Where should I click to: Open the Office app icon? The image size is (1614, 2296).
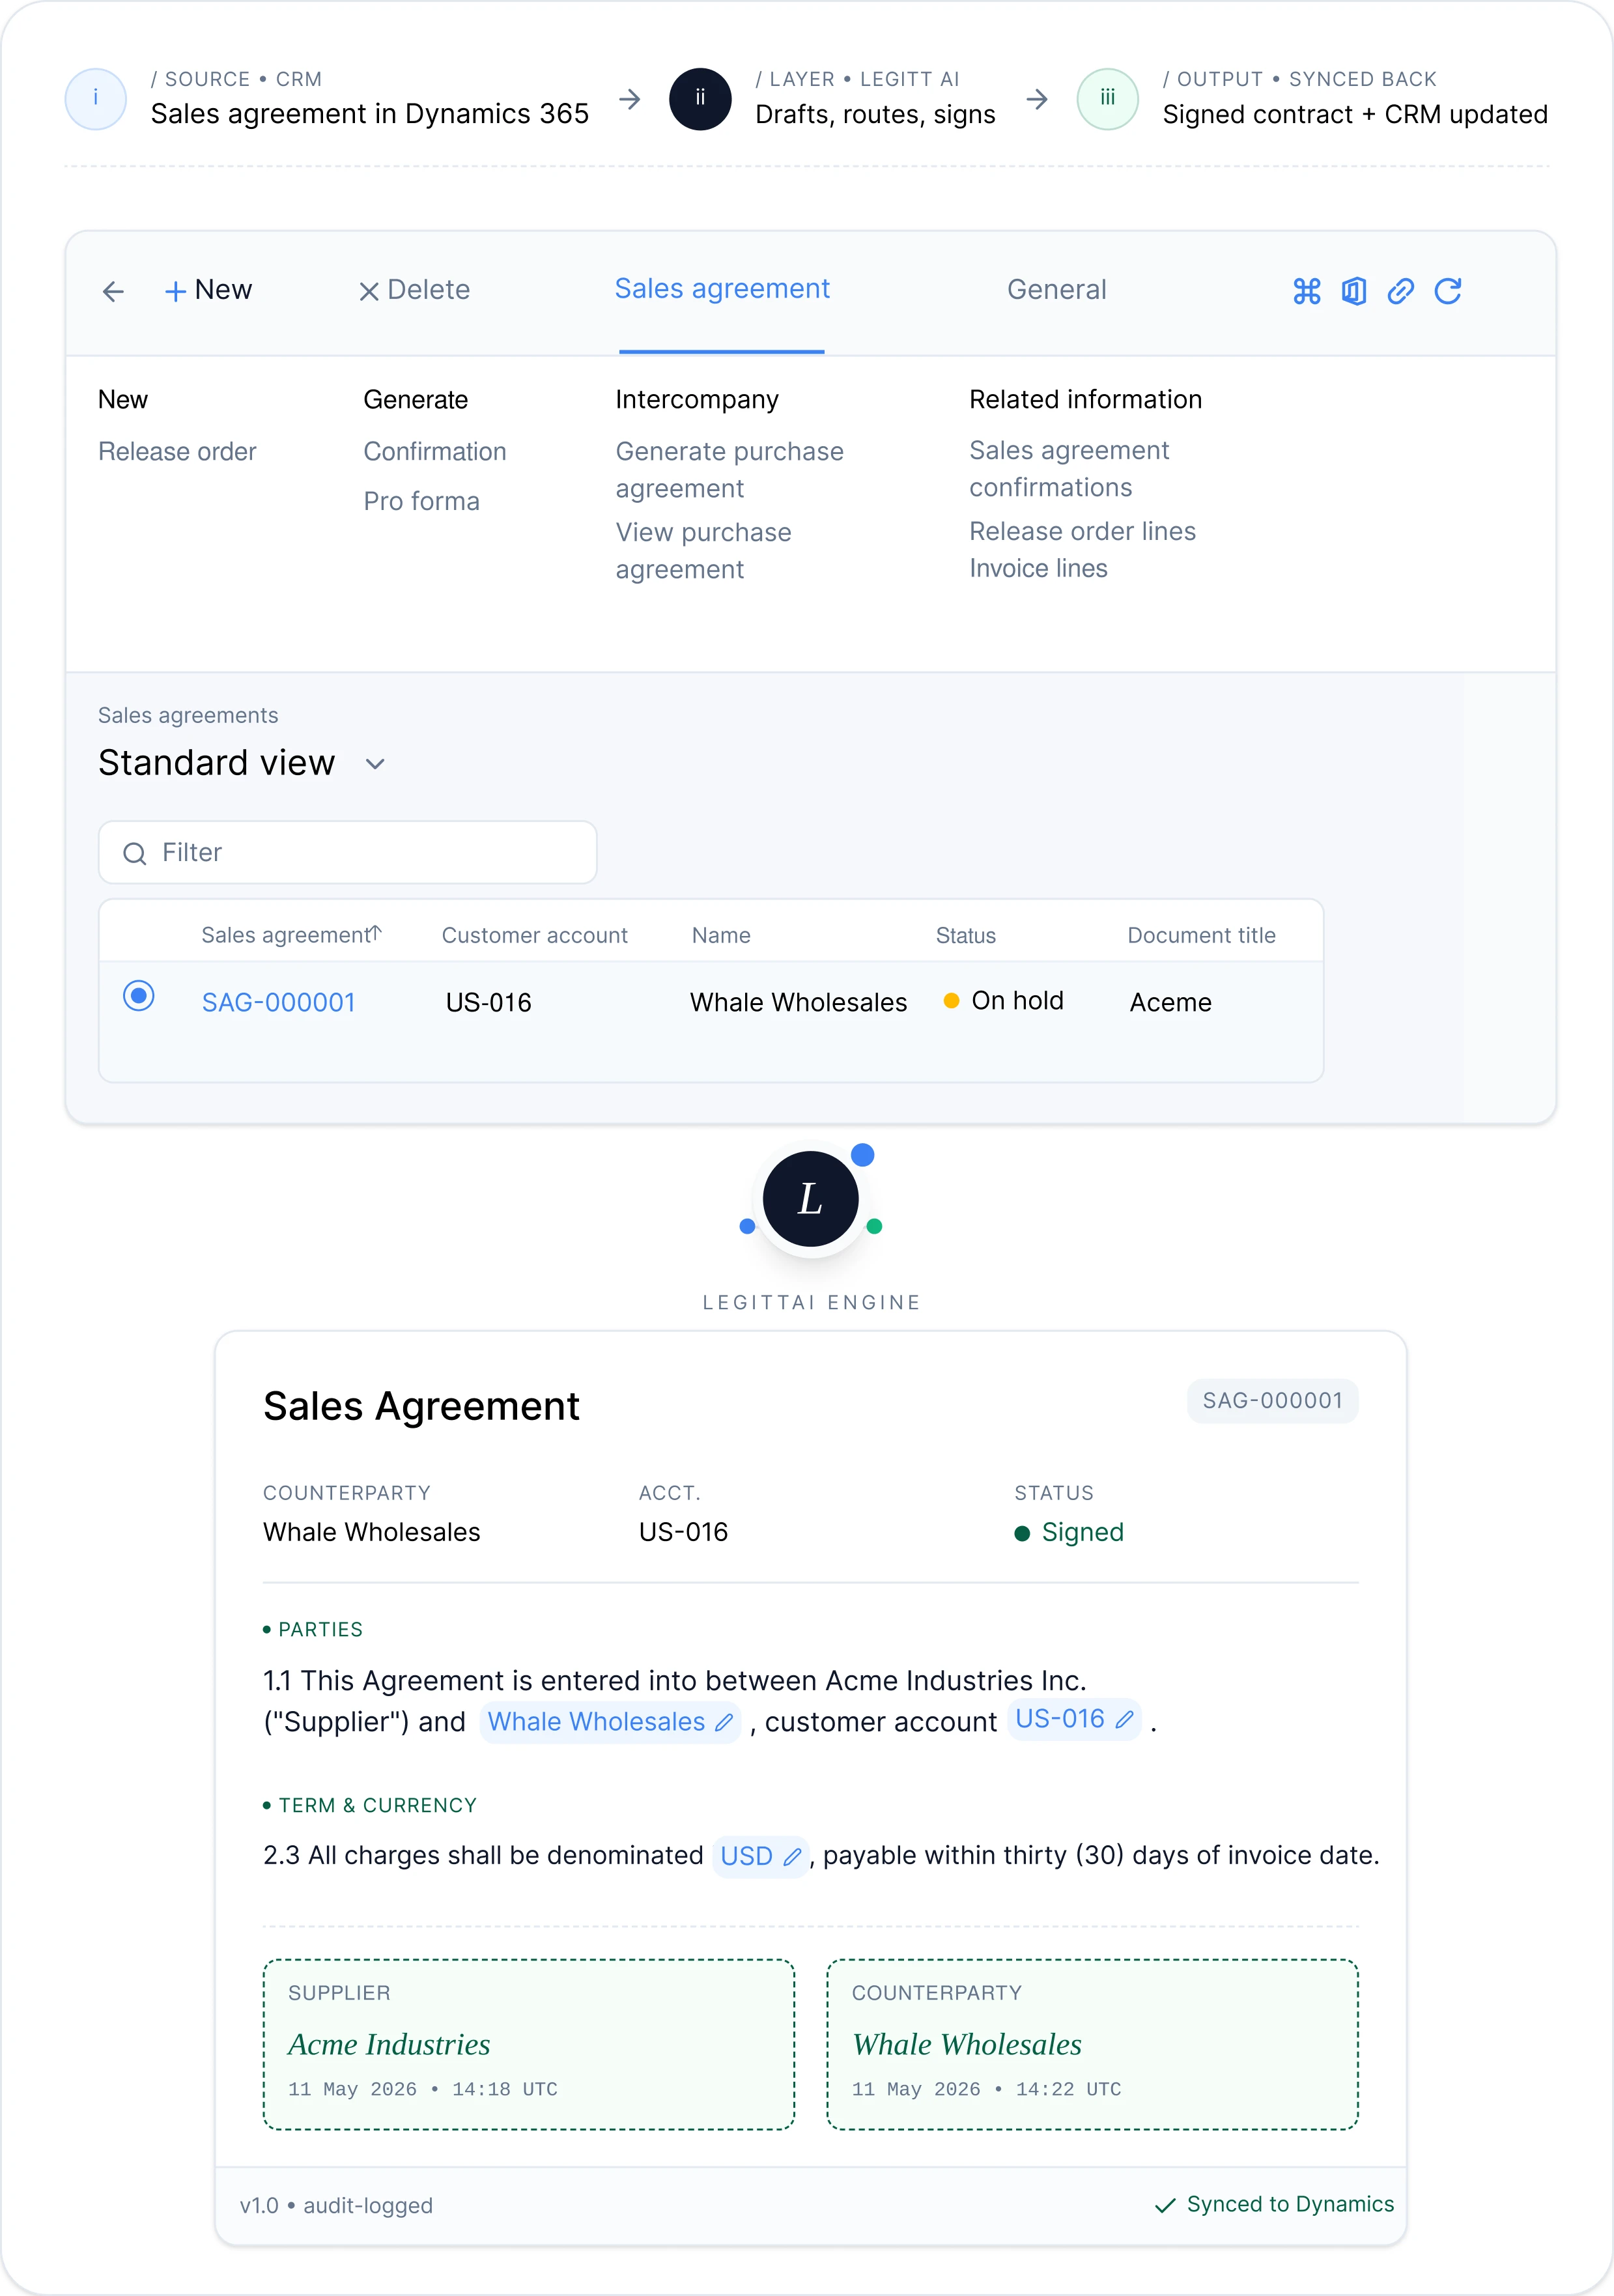tap(1353, 291)
